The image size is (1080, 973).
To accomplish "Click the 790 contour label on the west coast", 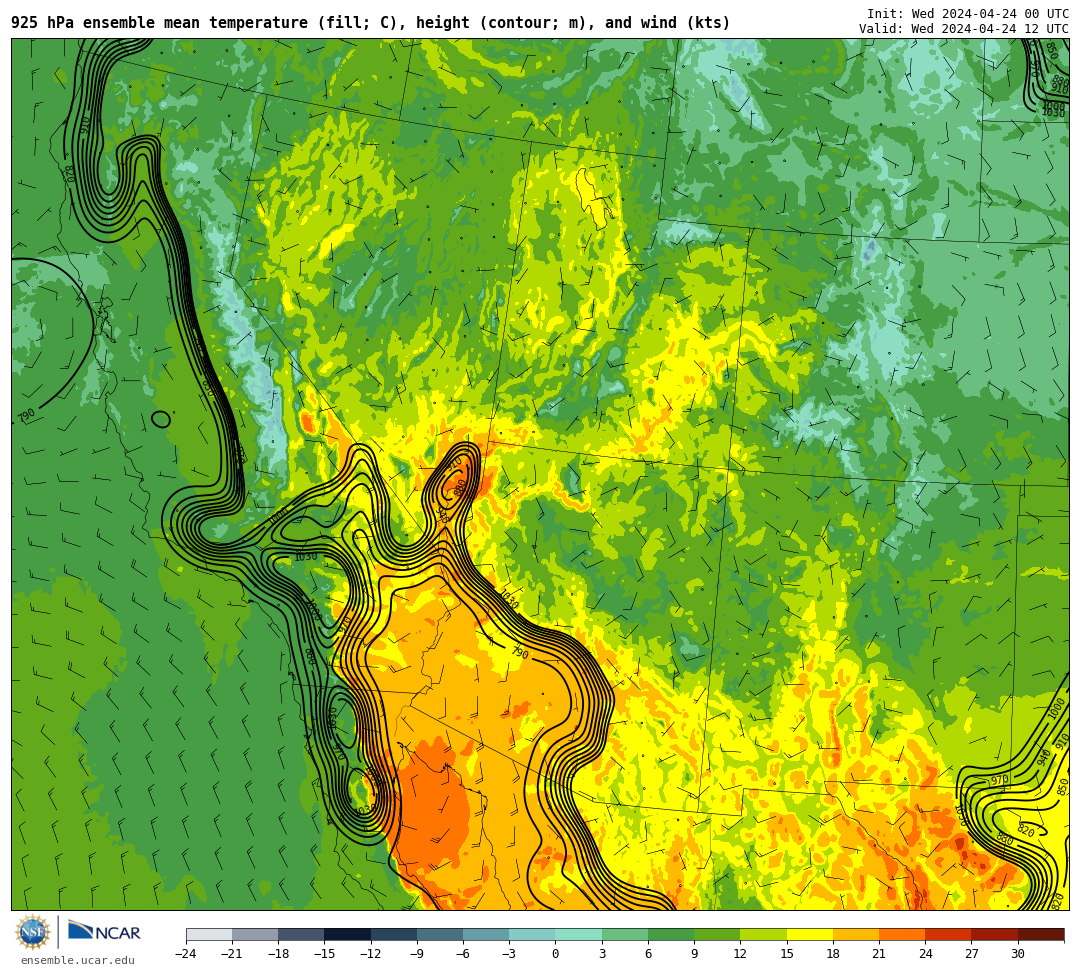I will (26, 416).
